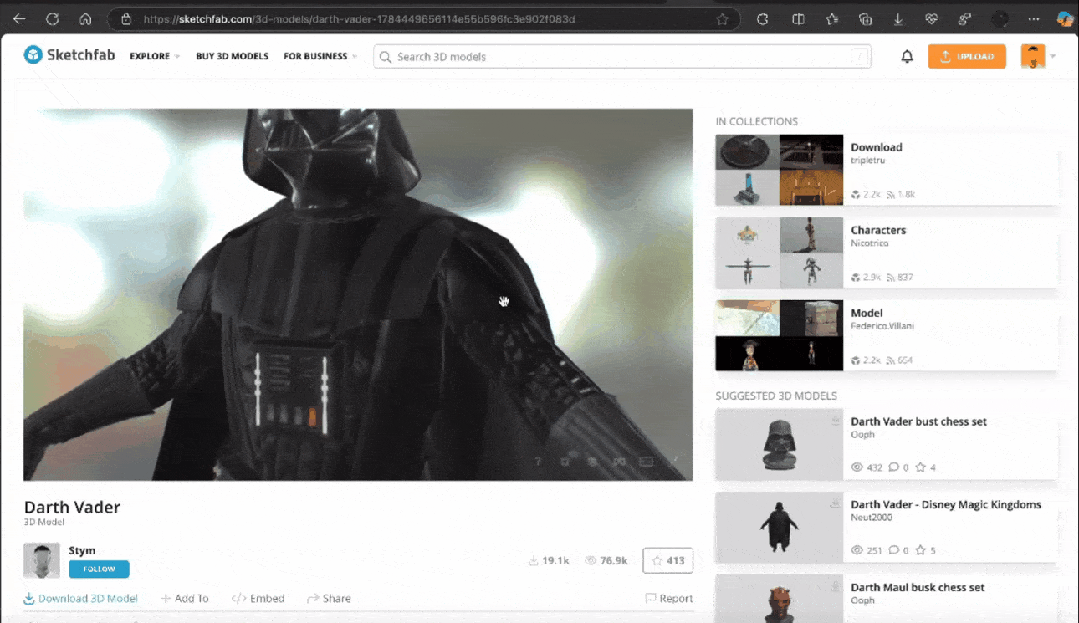Open Darth Vader bust chess set thumbnail

coord(779,445)
